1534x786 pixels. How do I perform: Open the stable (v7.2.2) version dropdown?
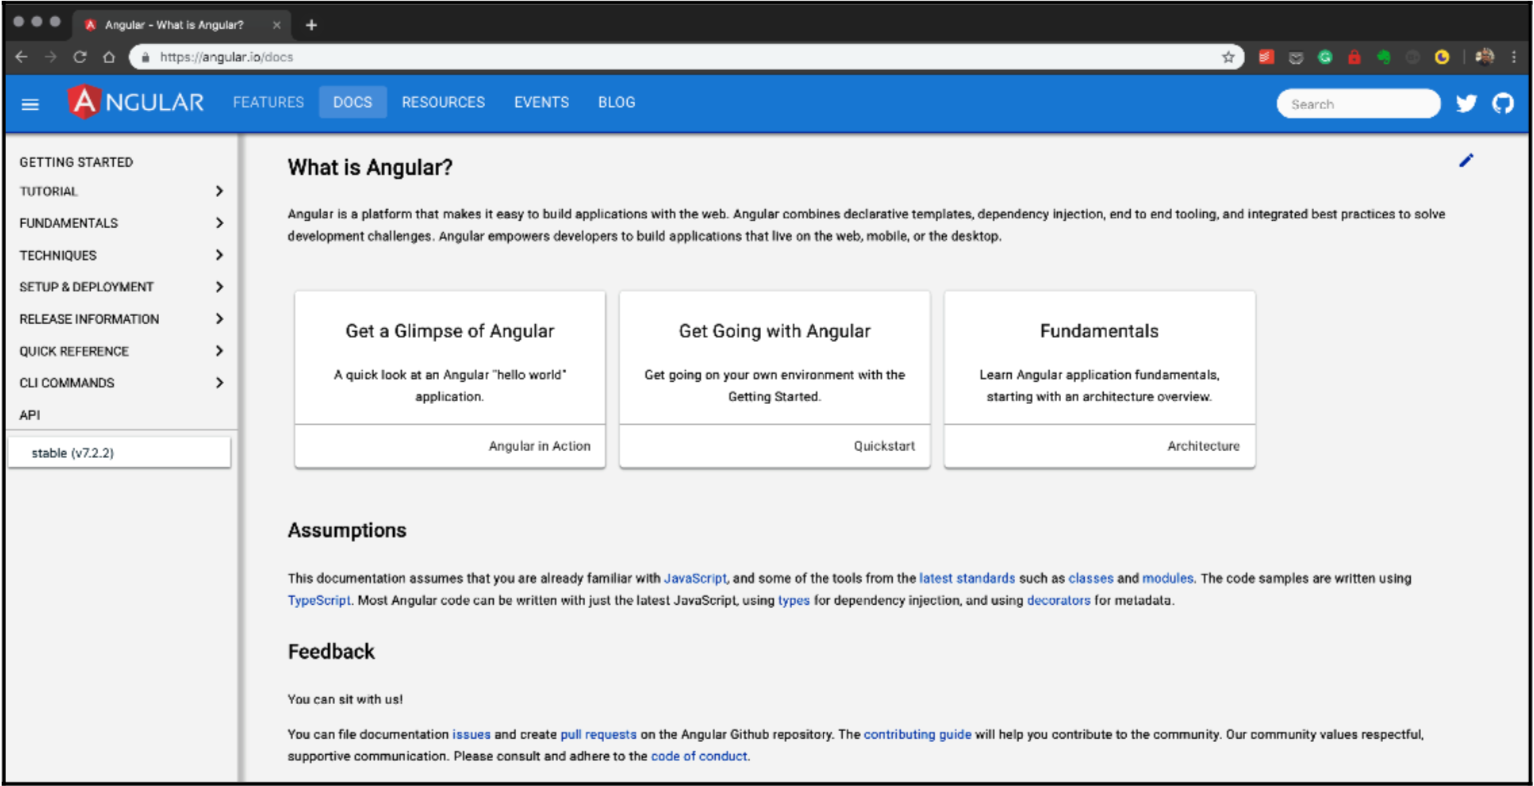point(119,453)
